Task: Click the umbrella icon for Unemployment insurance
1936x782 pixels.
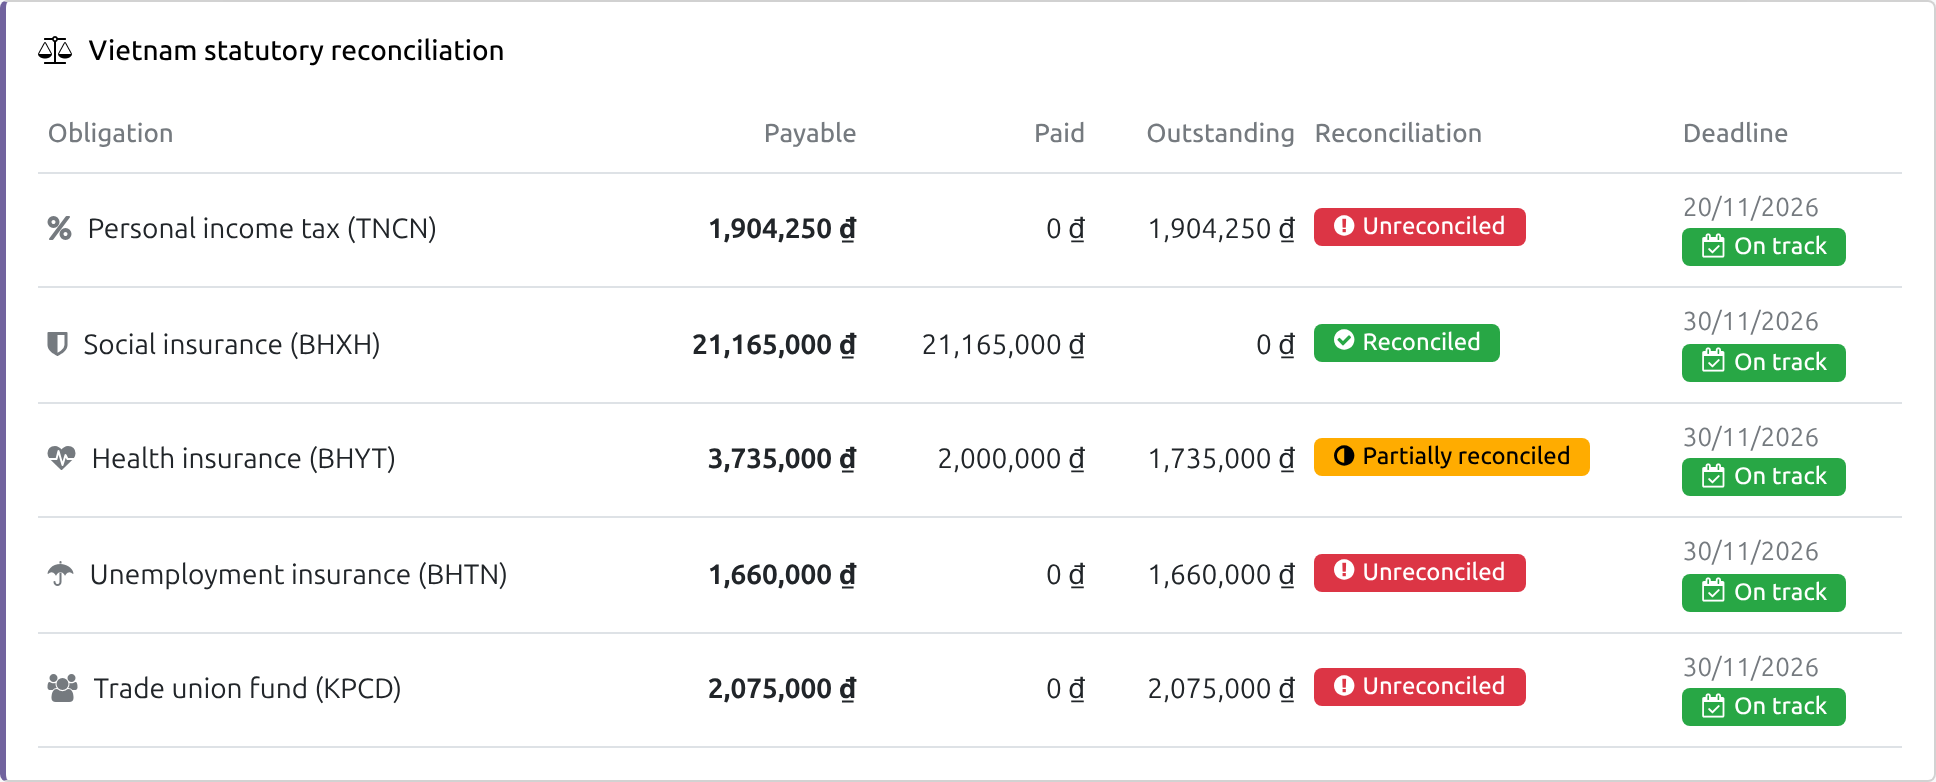Action: point(61,574)
